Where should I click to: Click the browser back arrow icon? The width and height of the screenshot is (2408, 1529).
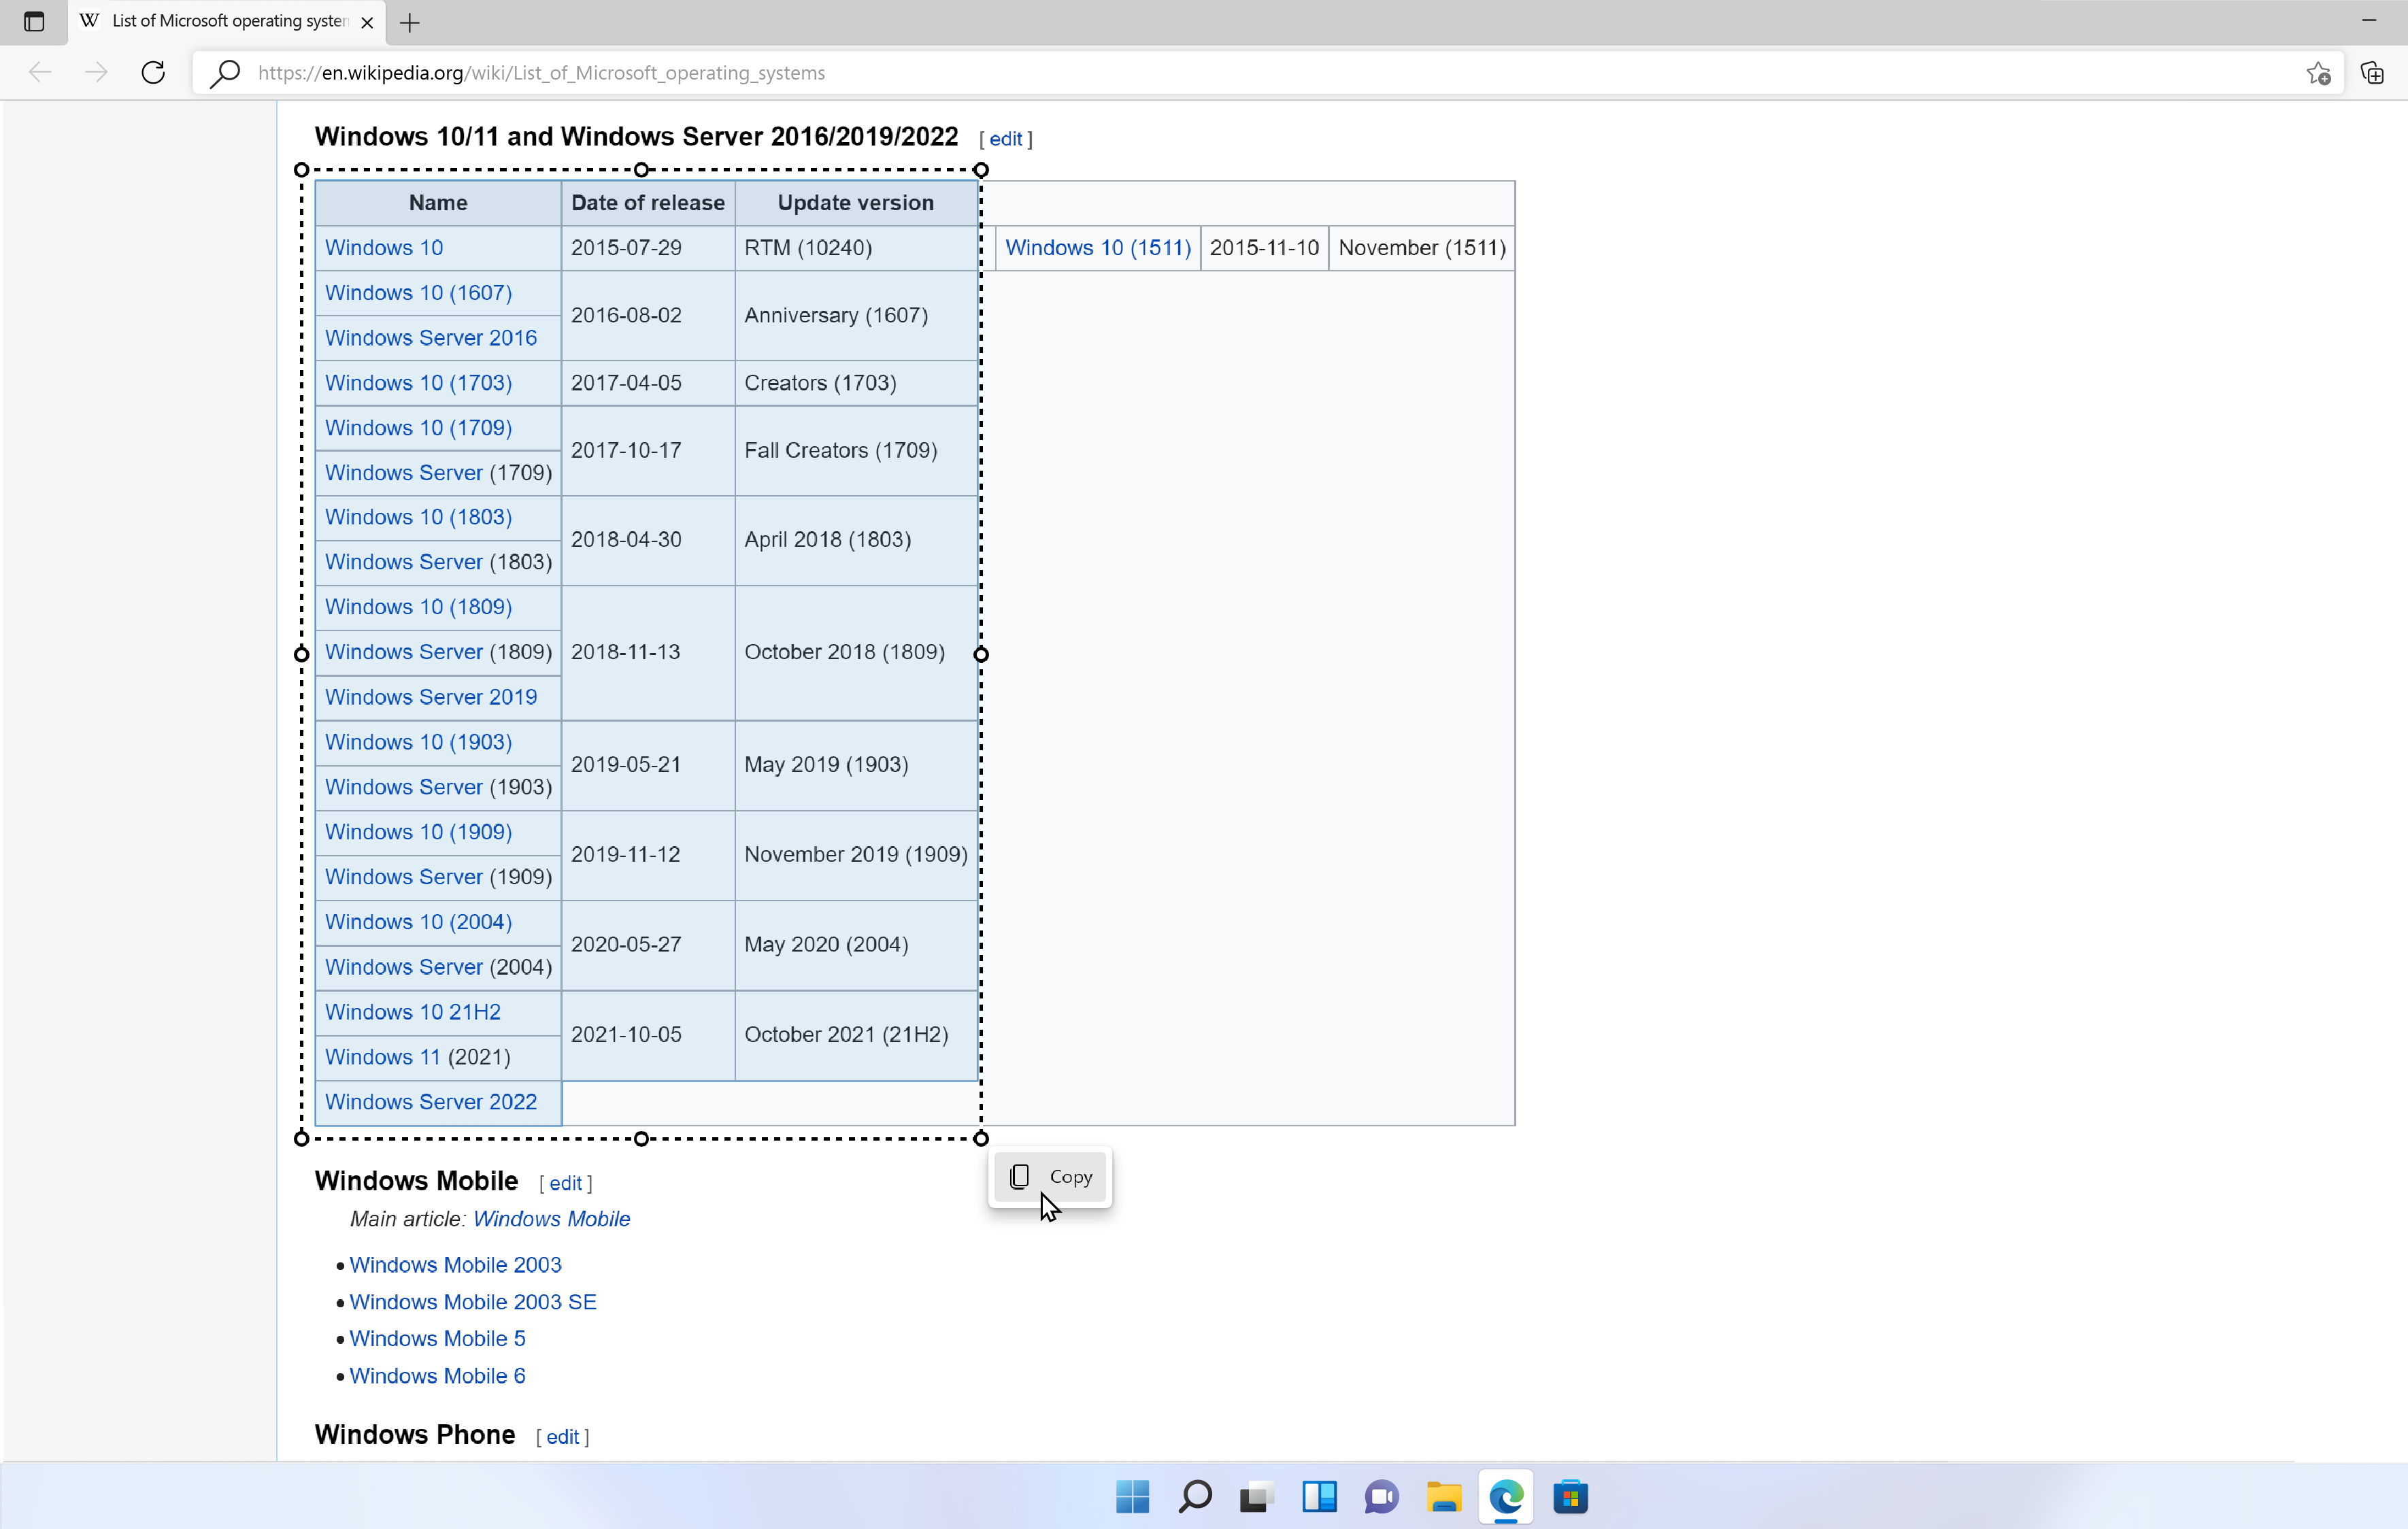point(40,73)
